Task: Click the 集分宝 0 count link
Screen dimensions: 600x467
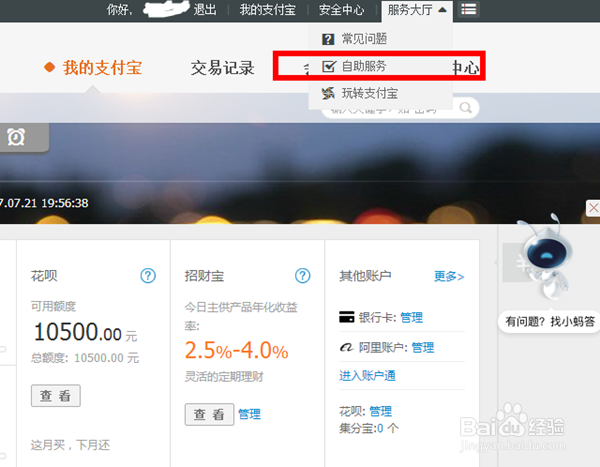Action: click(380, 428)
